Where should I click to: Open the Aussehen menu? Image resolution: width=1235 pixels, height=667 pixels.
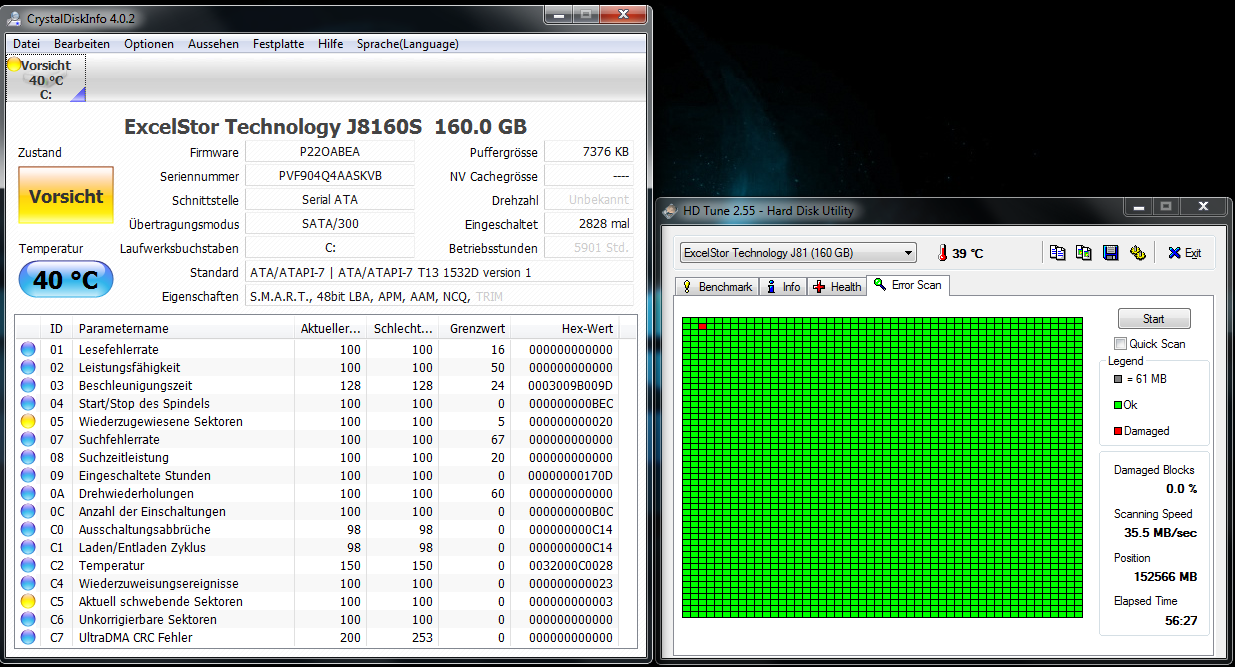pos(214,44)
